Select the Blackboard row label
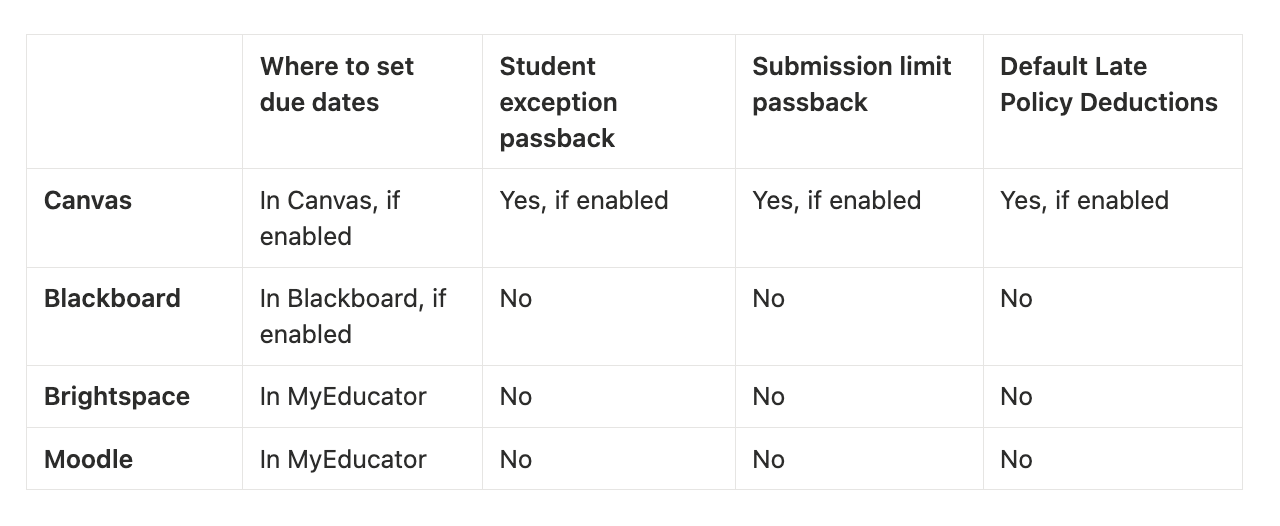1280x526 pixels. pyautogui.click(x=112, y=298)
